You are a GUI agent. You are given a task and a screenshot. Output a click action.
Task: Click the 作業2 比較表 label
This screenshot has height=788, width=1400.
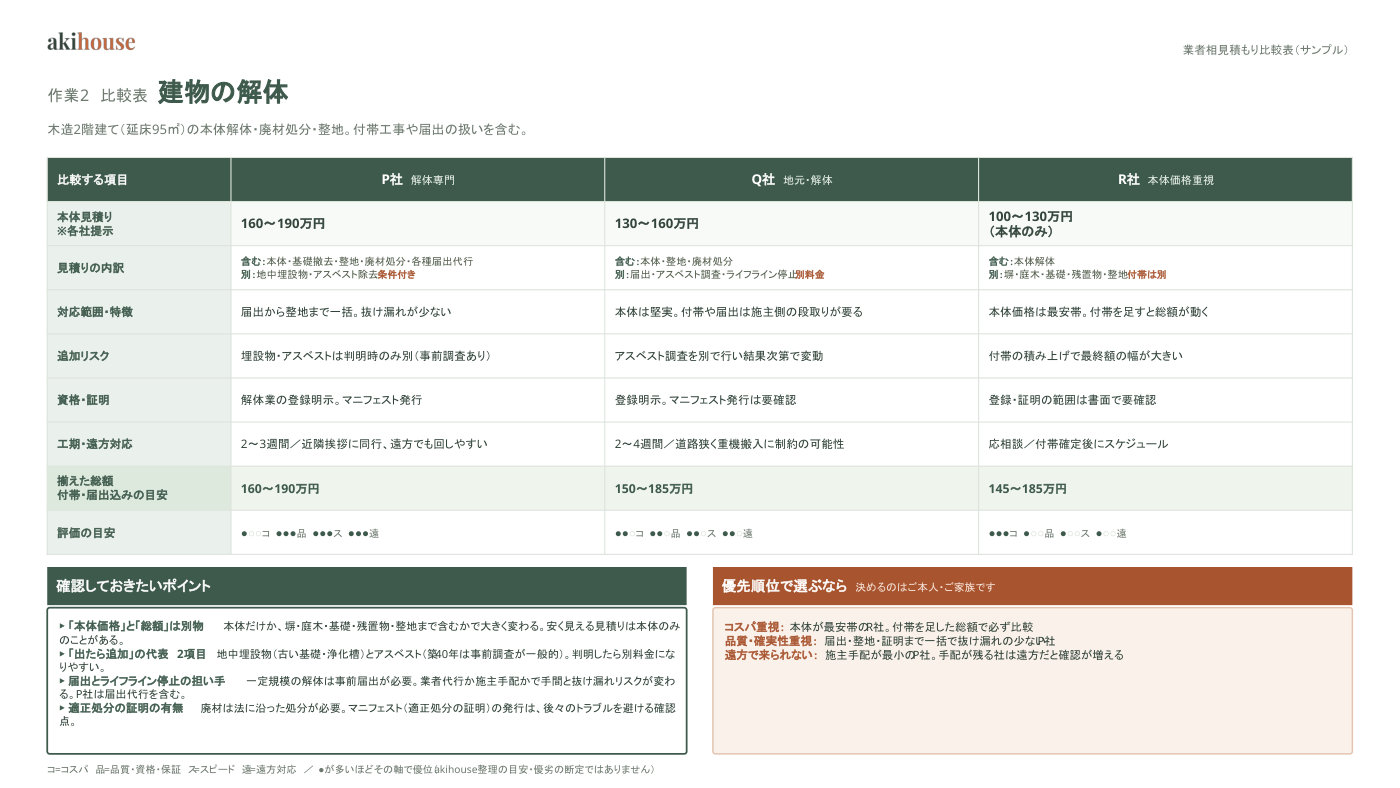click(x=98, y=96)
